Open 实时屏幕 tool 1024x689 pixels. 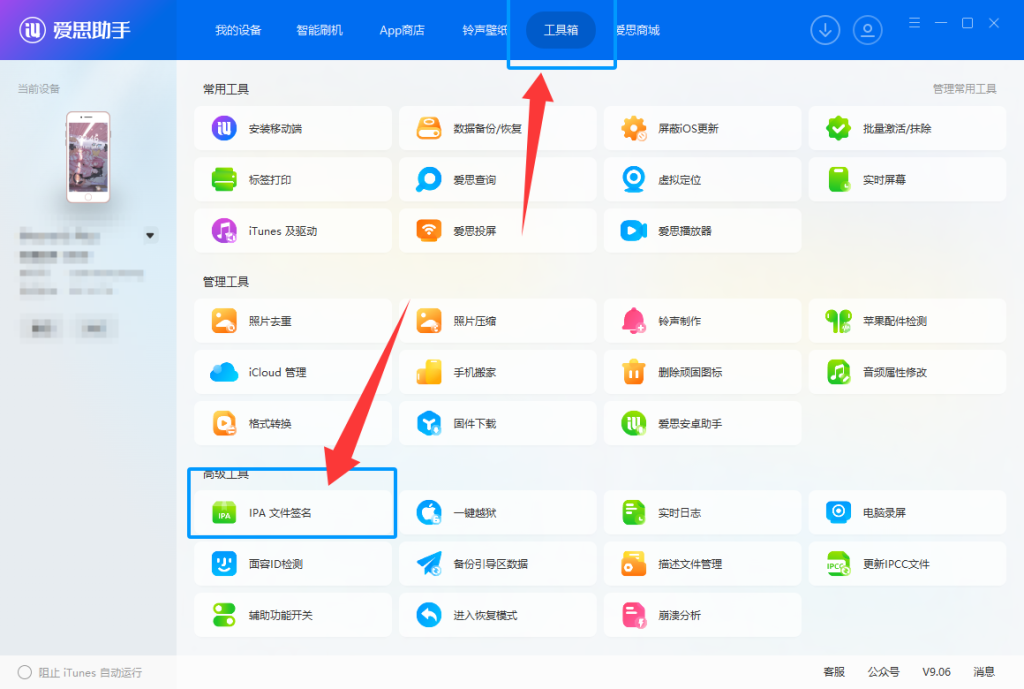coord(907,179)
